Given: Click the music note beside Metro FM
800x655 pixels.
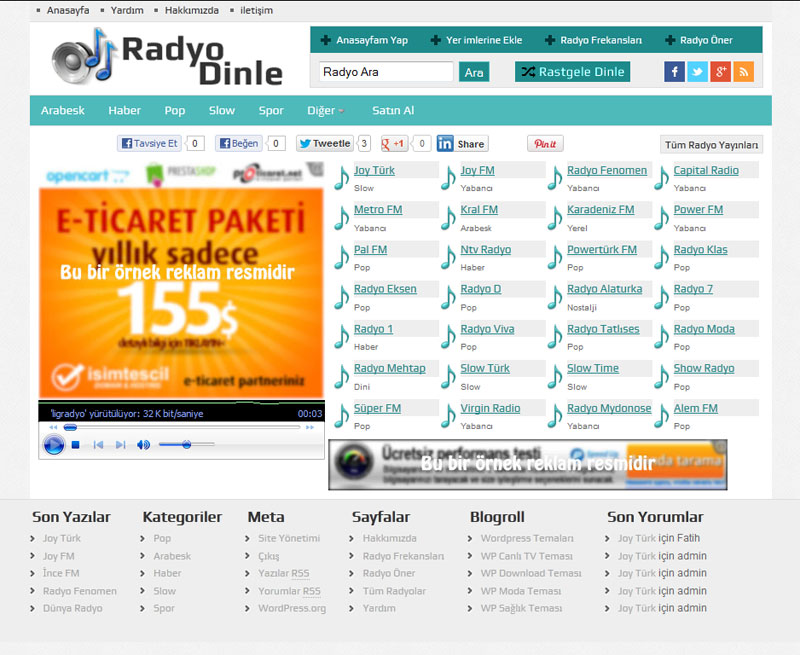Looking at the screenshot, I should (x=342, y=218).
